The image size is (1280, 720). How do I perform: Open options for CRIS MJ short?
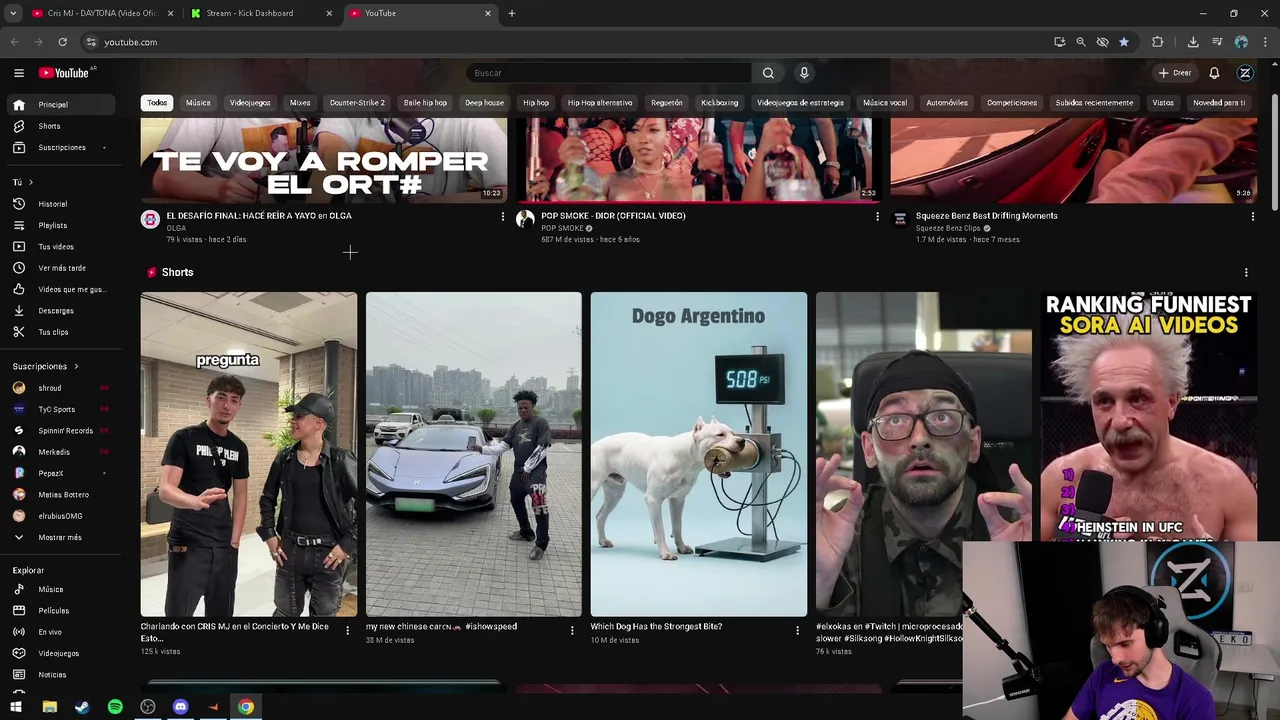click(x=348, y=630)
